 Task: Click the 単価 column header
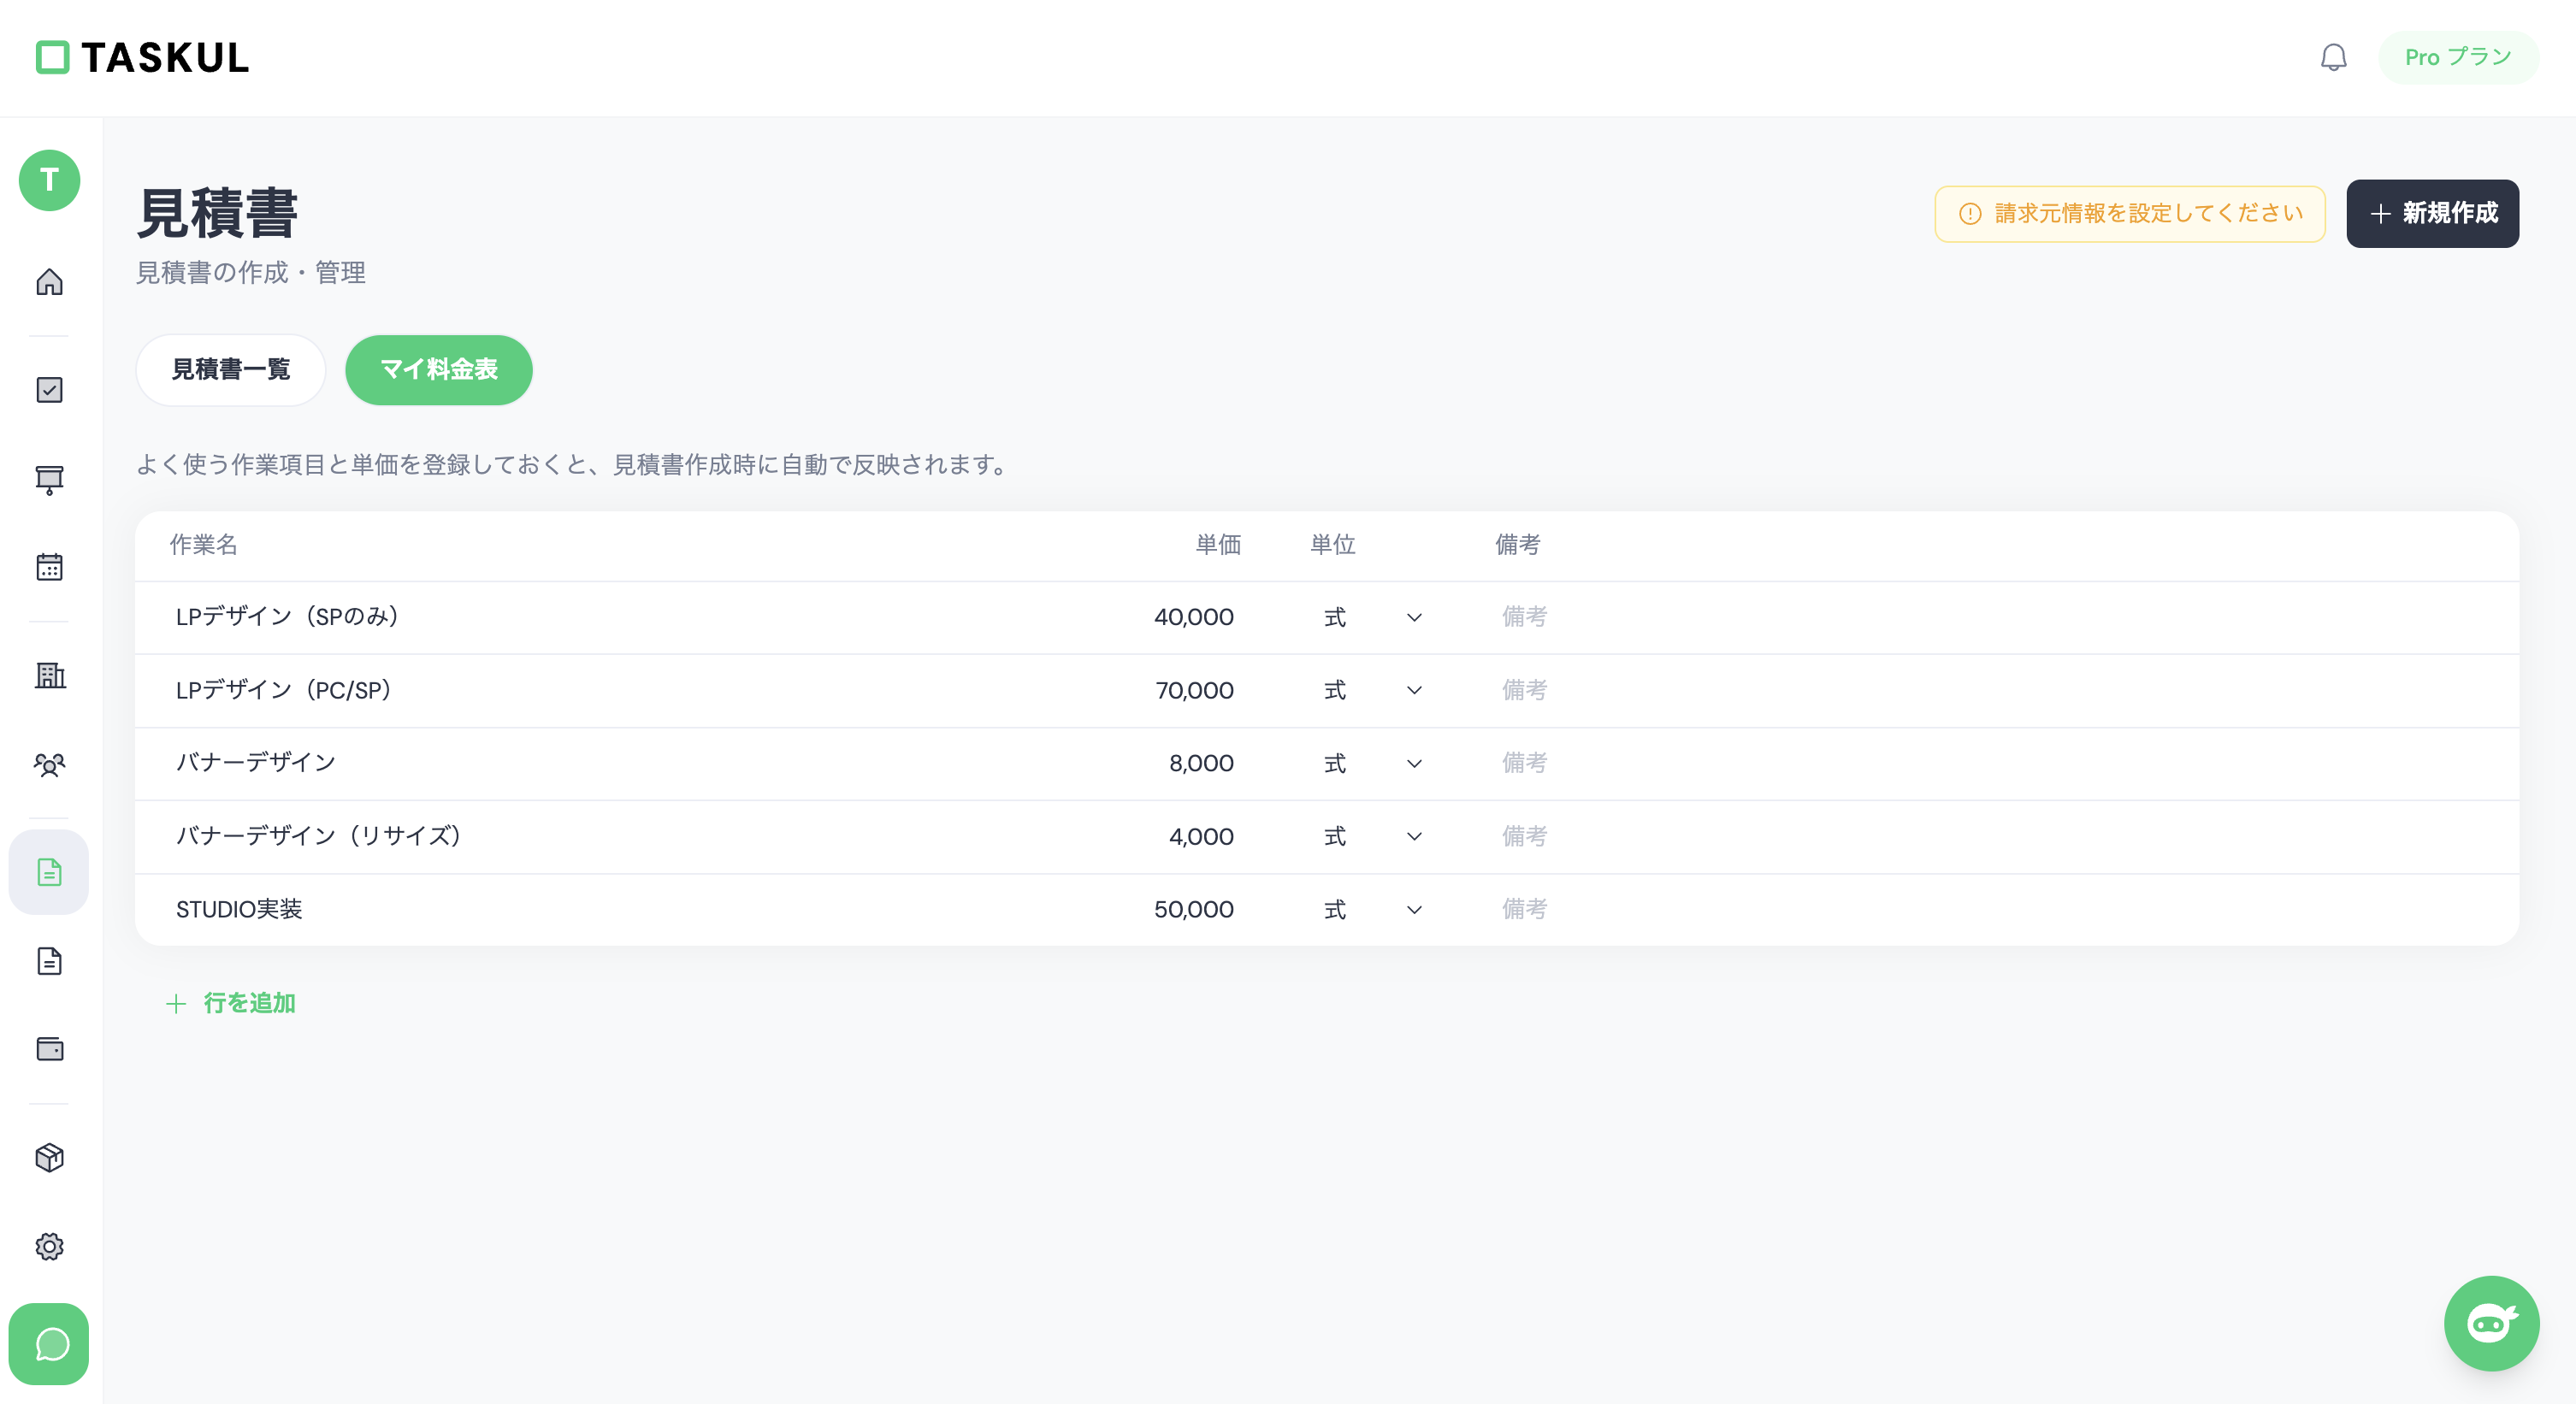pos(1218,544)
